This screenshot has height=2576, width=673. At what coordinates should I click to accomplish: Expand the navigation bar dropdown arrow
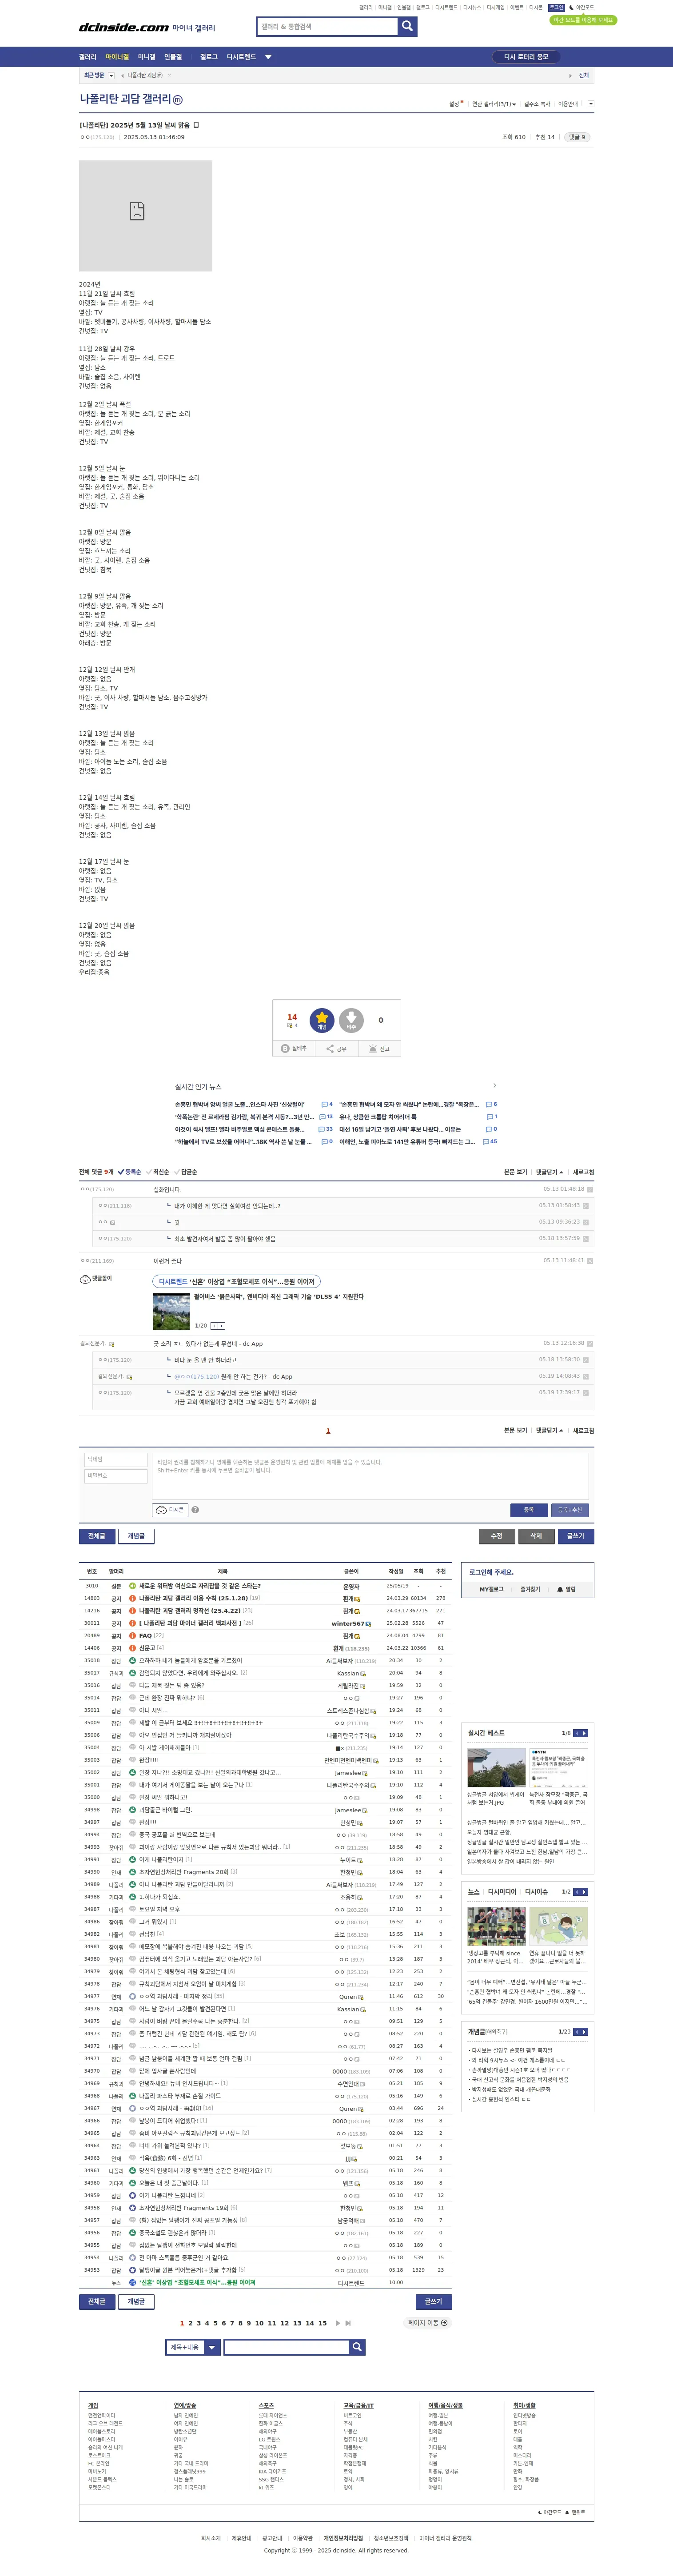(x=268, y=57)
